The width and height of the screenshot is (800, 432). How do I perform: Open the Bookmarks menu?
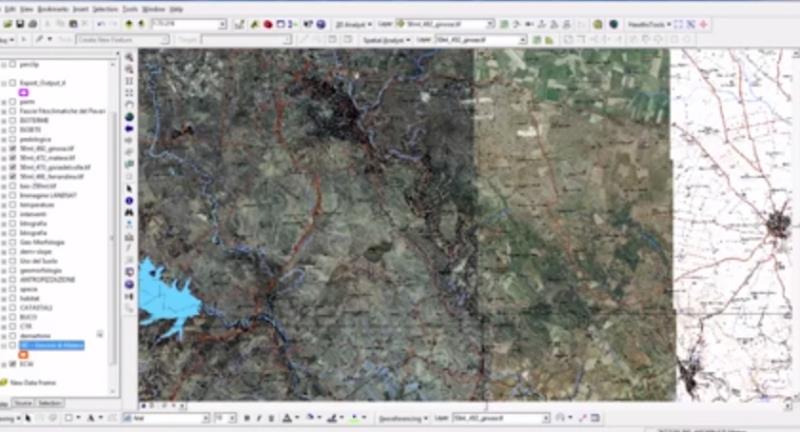click(52, 8)
